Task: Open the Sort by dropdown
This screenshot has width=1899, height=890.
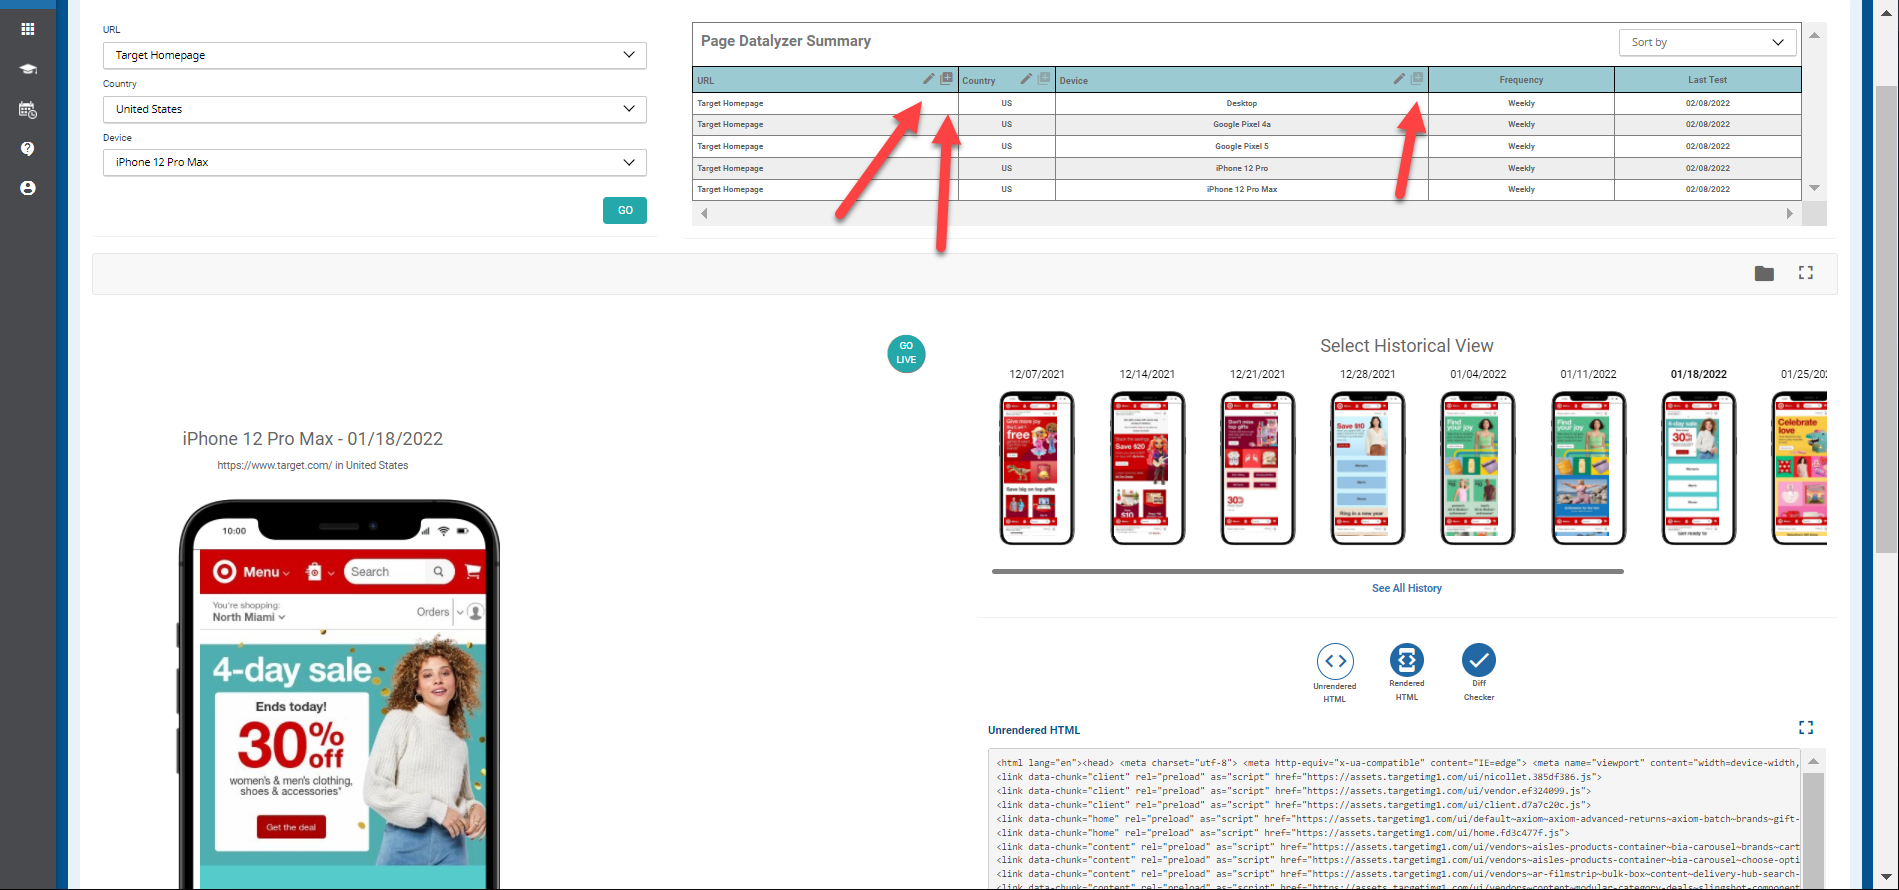Action: tap(1707, 42)
